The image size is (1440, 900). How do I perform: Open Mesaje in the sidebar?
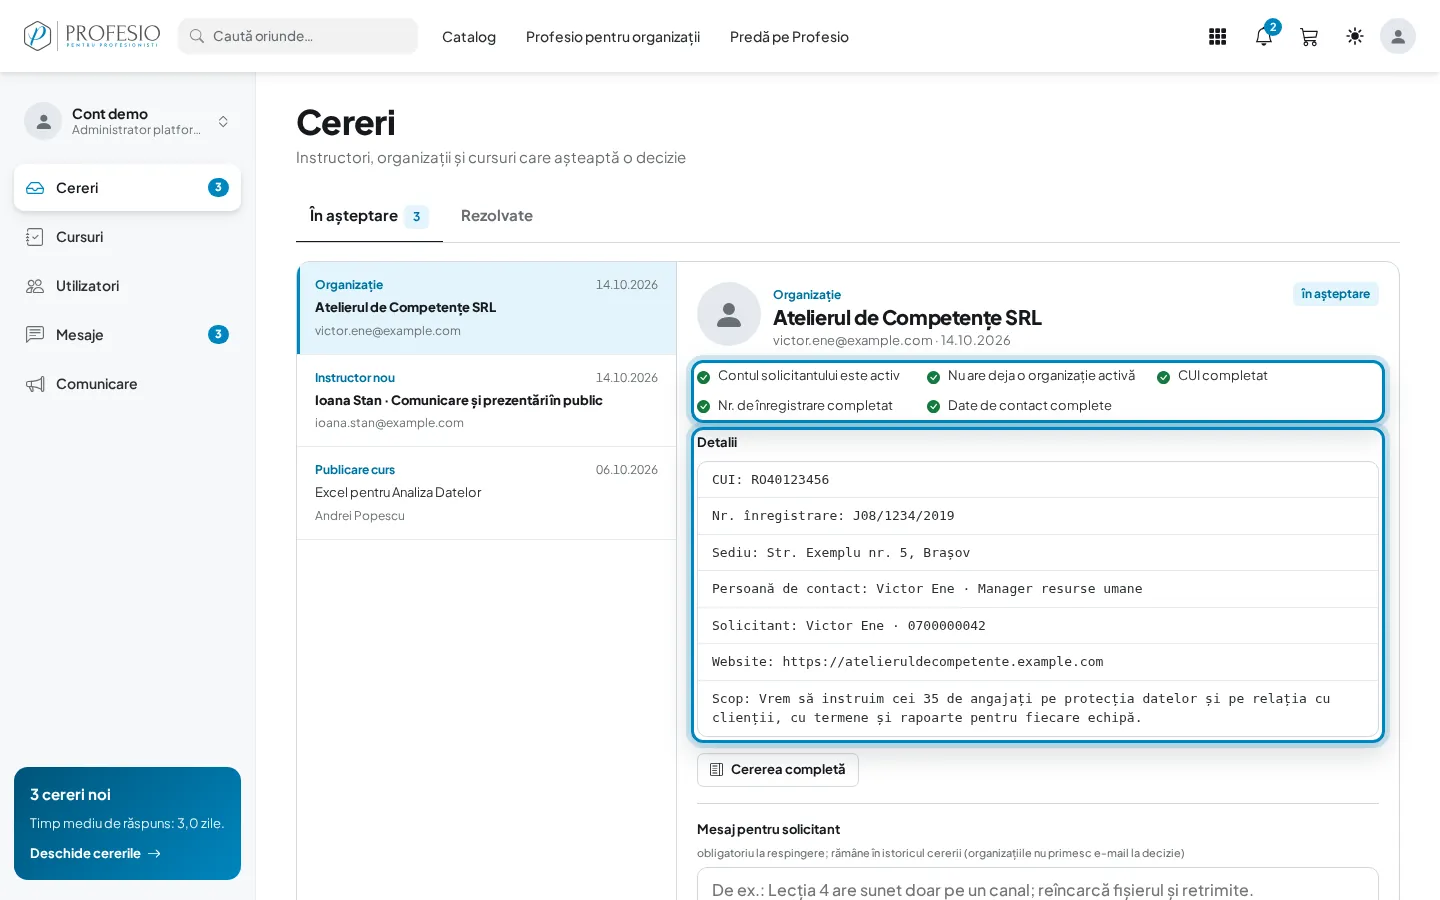127,335
